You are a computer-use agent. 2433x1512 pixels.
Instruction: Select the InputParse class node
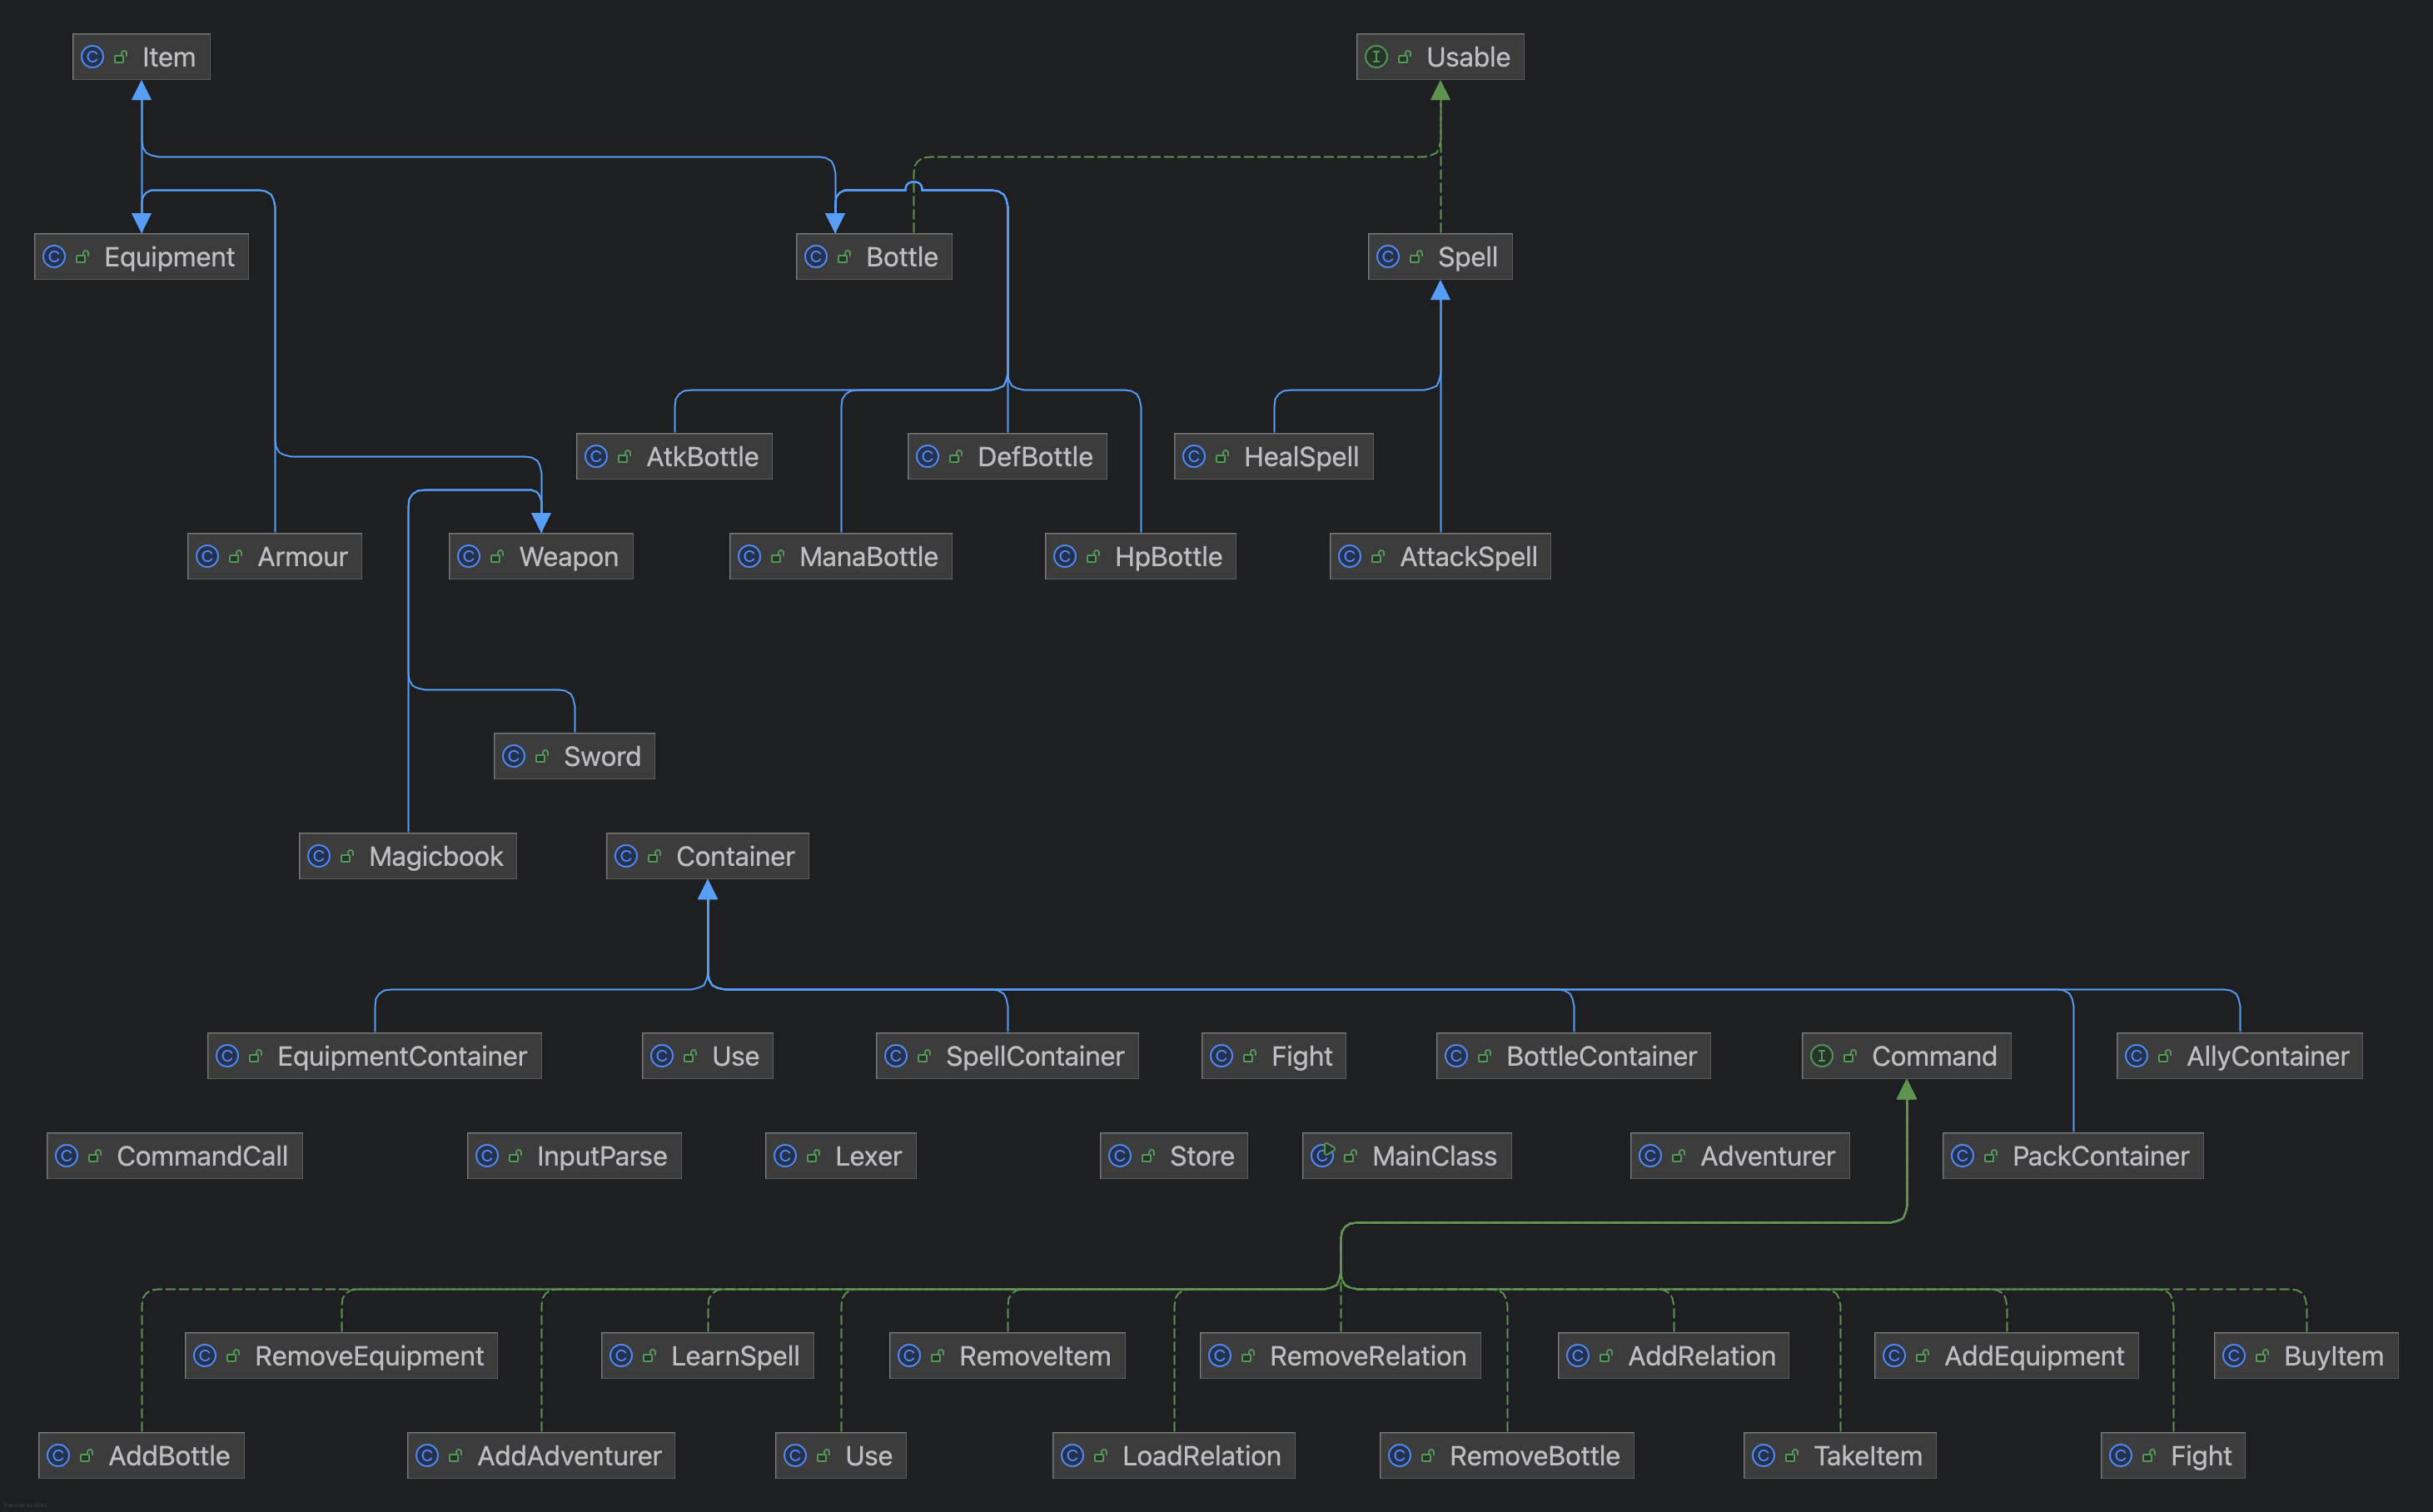pos(574,1156)
